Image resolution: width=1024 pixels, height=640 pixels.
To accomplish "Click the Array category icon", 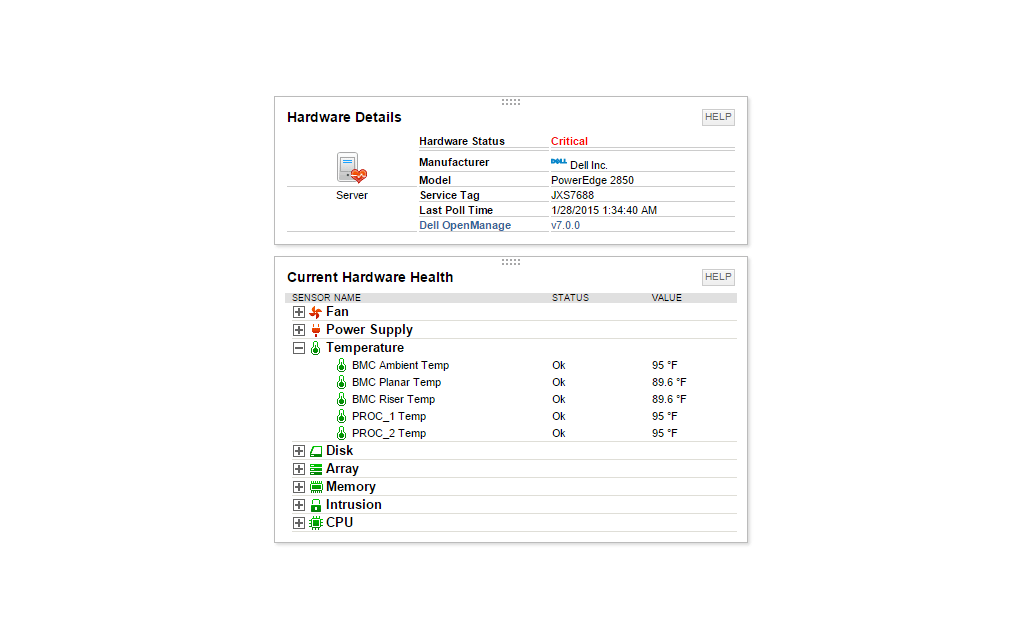I will (x=316, y=469).
